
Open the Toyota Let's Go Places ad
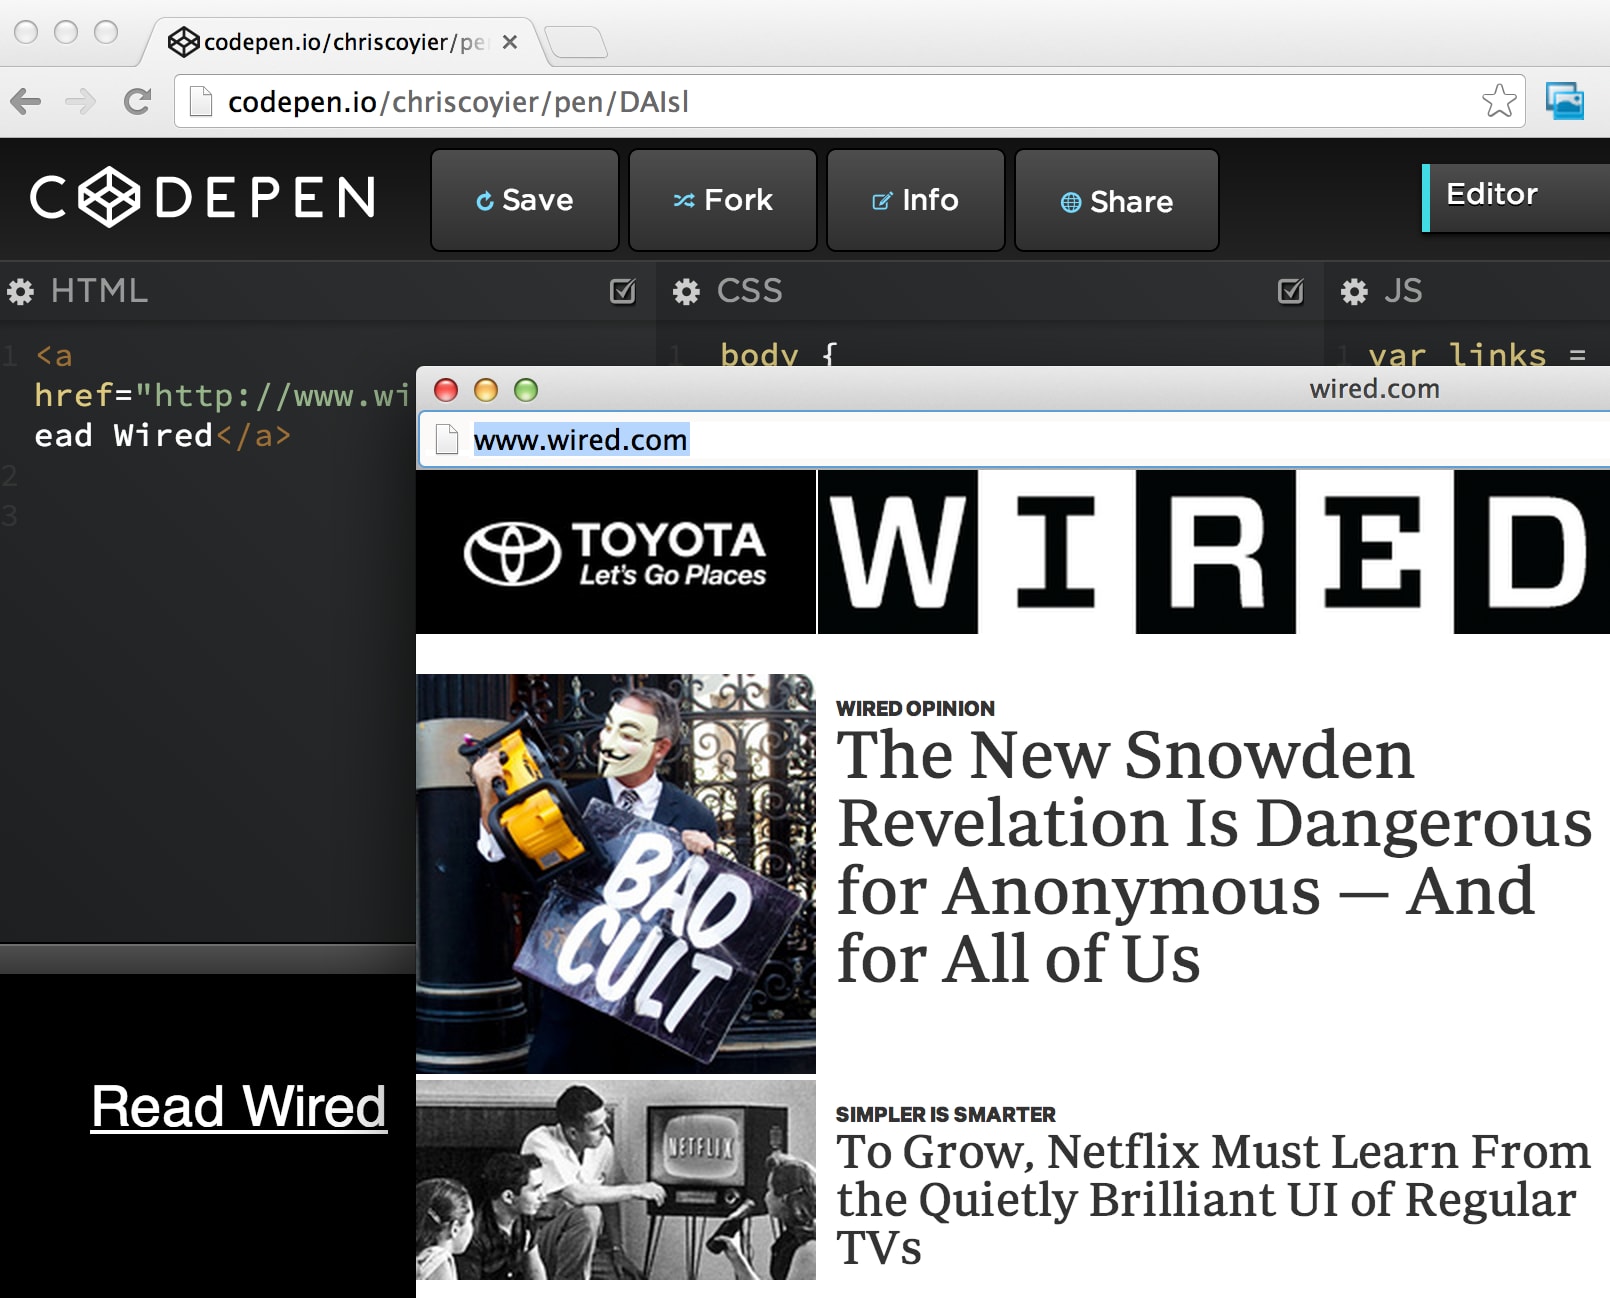tap(616, 552)
